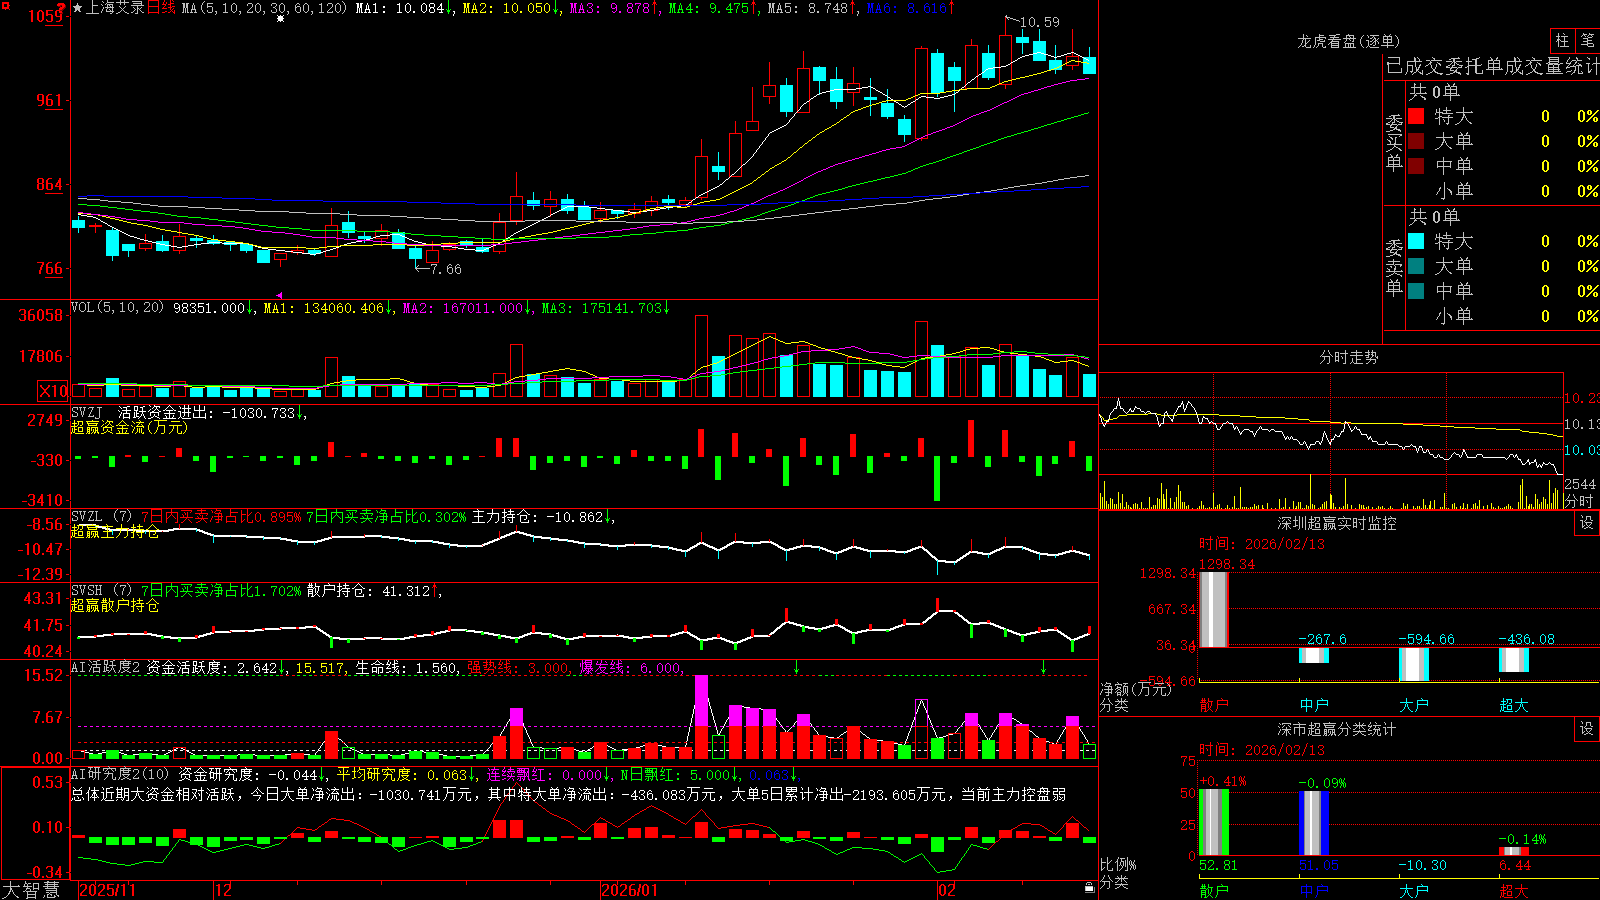
Task: Click the small magenta marker above the VOL label
Action: pos(279,296)
